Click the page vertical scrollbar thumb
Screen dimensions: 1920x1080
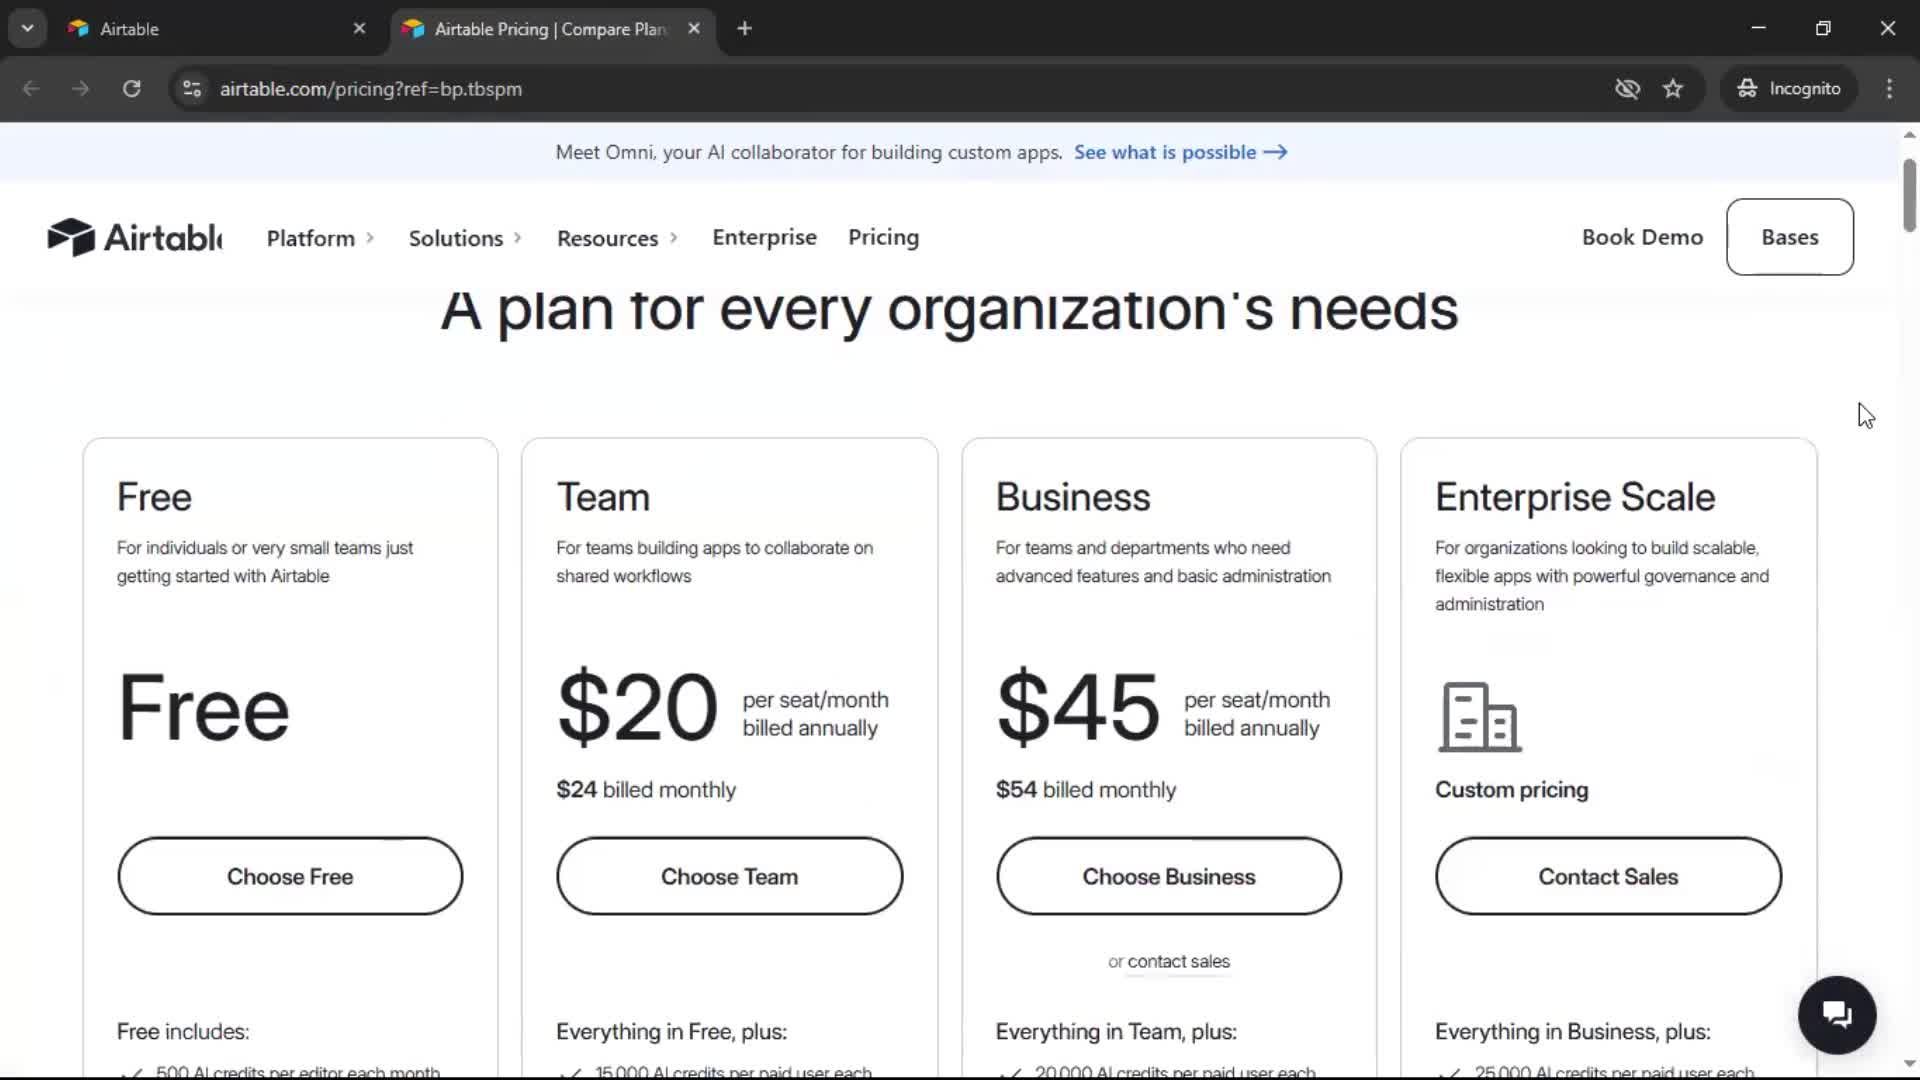pos(1909,195)
